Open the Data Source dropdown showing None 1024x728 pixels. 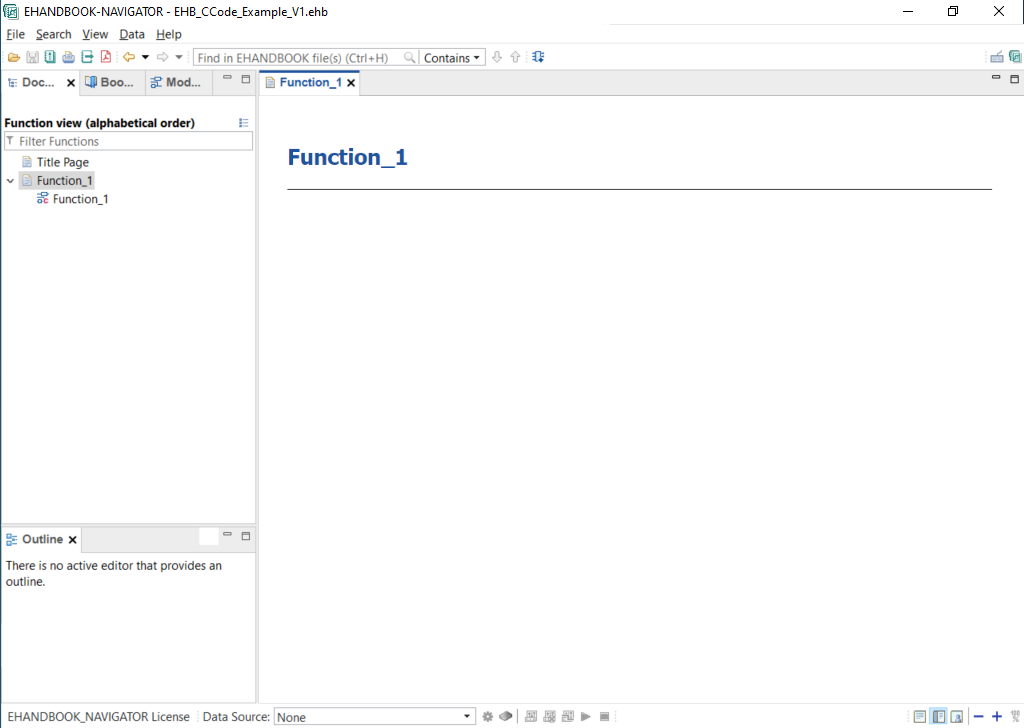[374, 716]
